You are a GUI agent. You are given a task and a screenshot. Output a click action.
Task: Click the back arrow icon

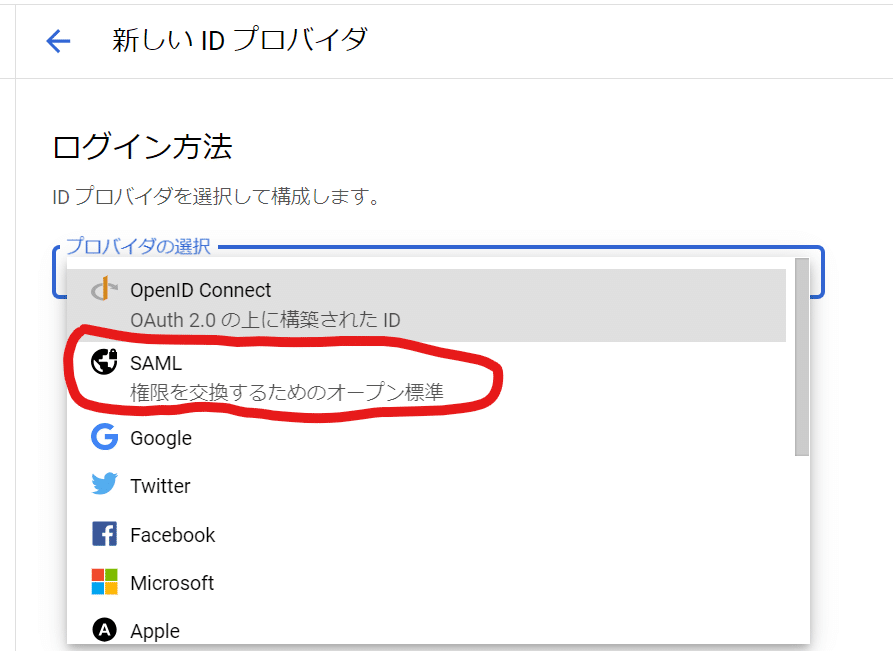point(58,41)
